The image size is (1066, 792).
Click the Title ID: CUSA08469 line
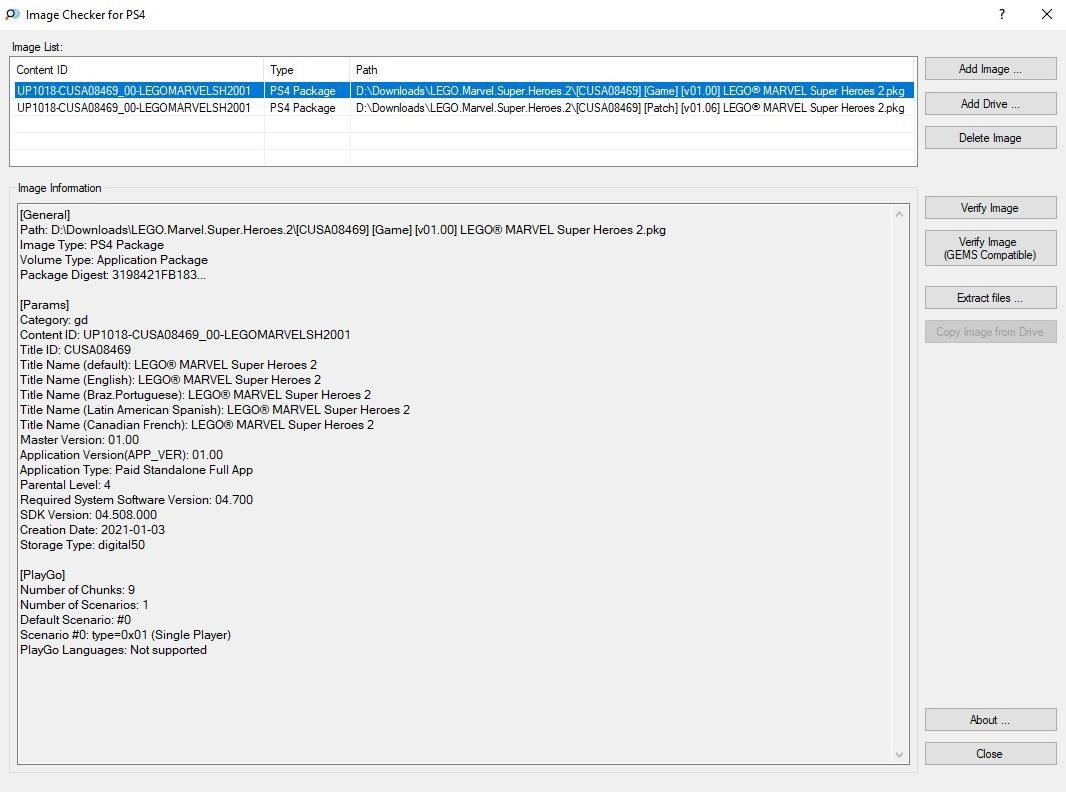75,349
